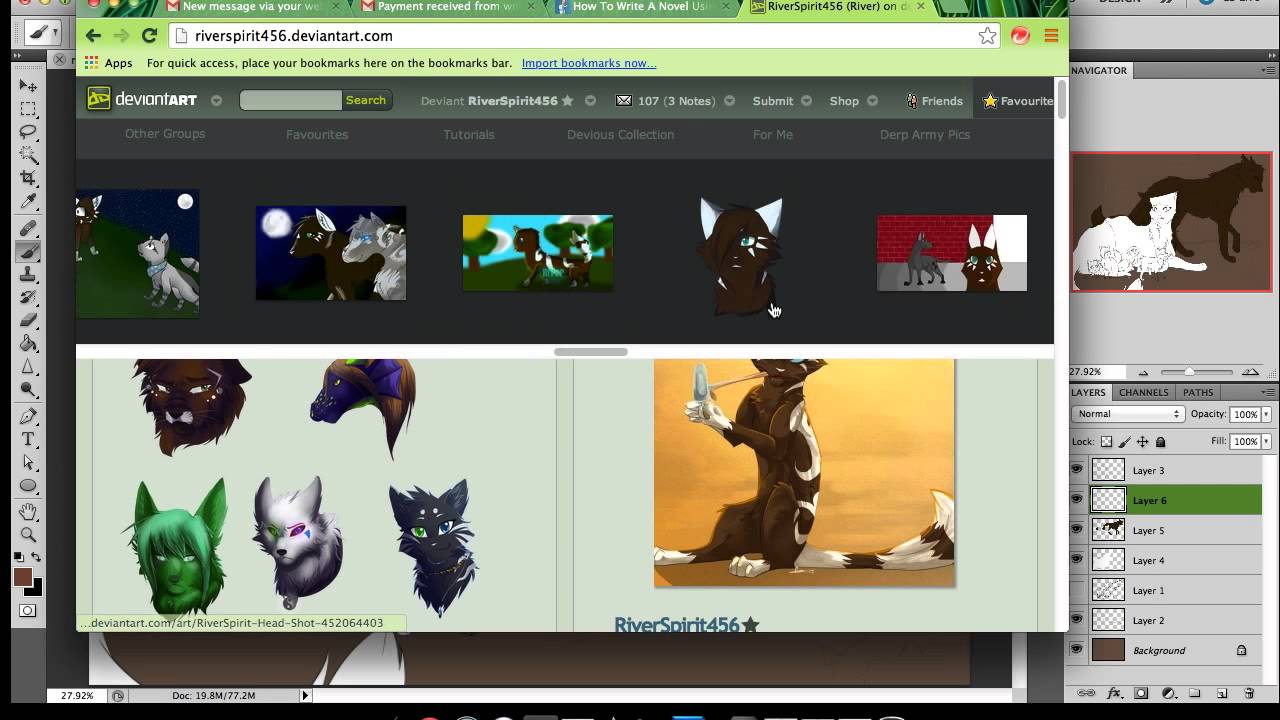Viewport: 1280px width, 720px height.
Task: Select the Zoom tool in toolbar
Action: point(28,535)
